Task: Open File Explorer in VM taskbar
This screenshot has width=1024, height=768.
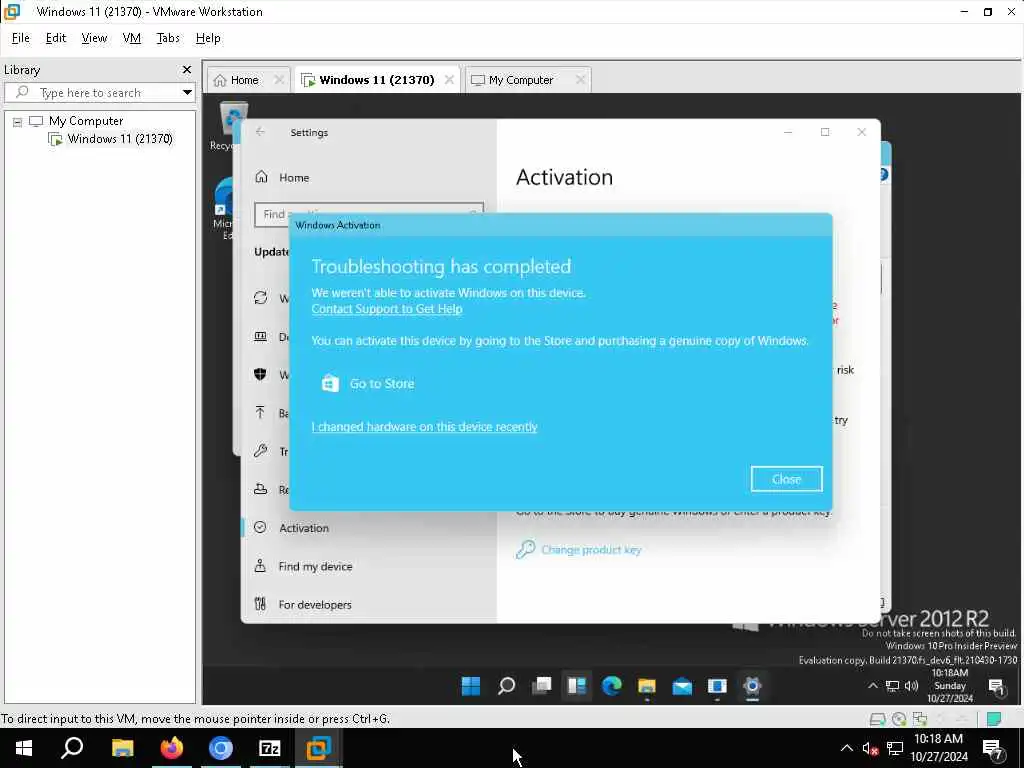Action: (647, 686)
